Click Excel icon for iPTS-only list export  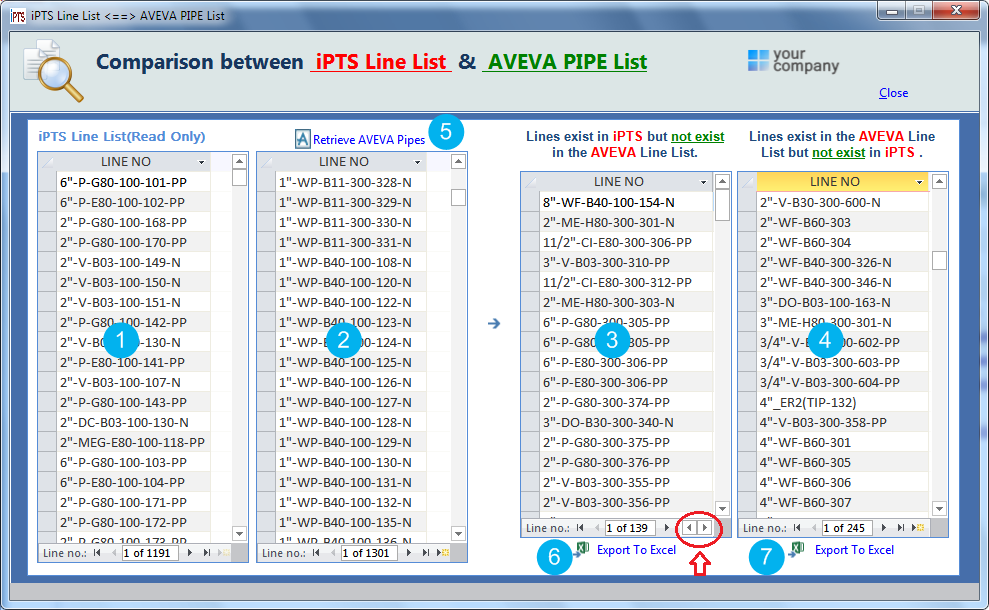click(x=582, y=549)
